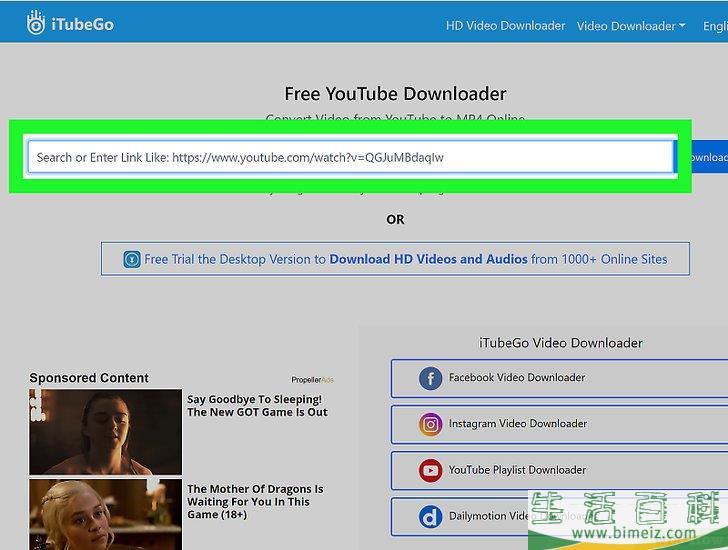Click the PropellerAds label
Viewport: 728px width, 550px height.
pos(312,380)
